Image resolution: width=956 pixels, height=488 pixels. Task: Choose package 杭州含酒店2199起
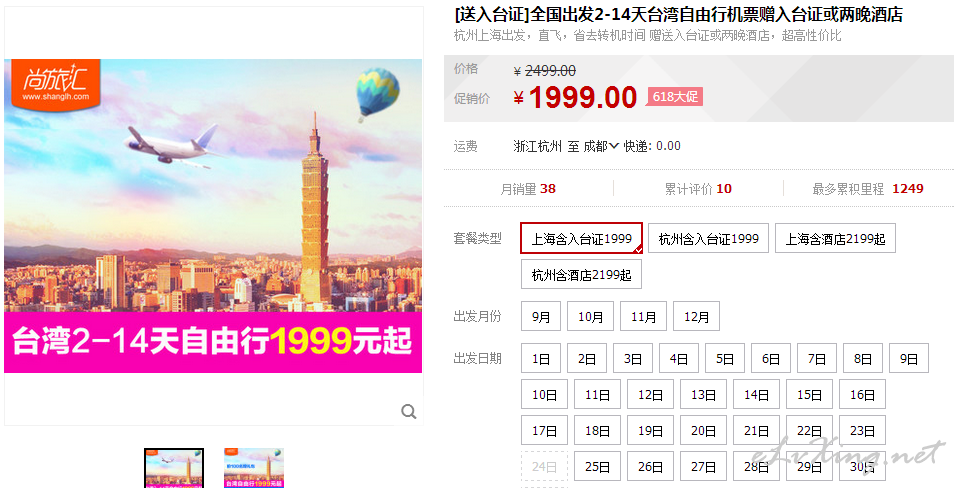coord(582,274)
